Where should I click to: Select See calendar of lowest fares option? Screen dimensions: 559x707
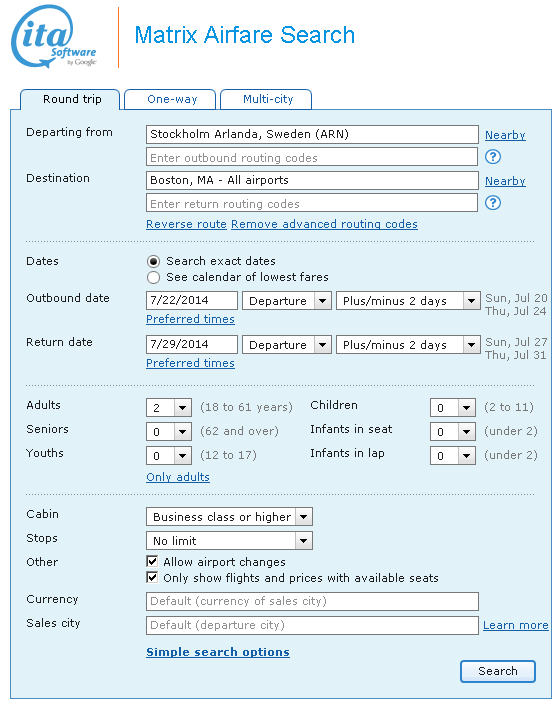(153, 277)
